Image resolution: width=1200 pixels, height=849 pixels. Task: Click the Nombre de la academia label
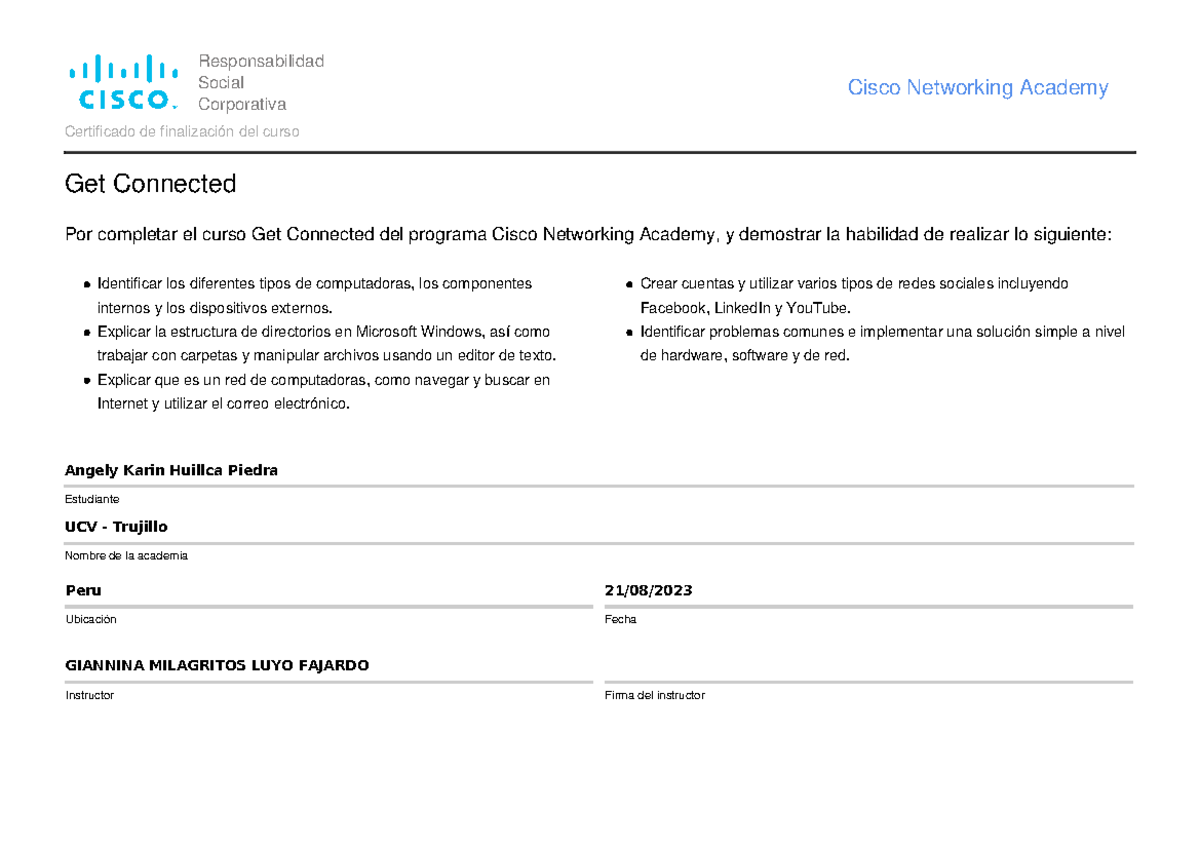pyautogui.click(x=126, y=555)
